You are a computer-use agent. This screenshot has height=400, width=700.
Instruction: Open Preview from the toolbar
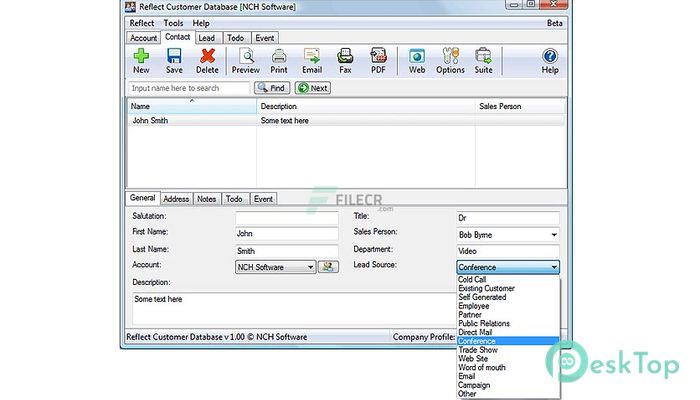point(246,61)
